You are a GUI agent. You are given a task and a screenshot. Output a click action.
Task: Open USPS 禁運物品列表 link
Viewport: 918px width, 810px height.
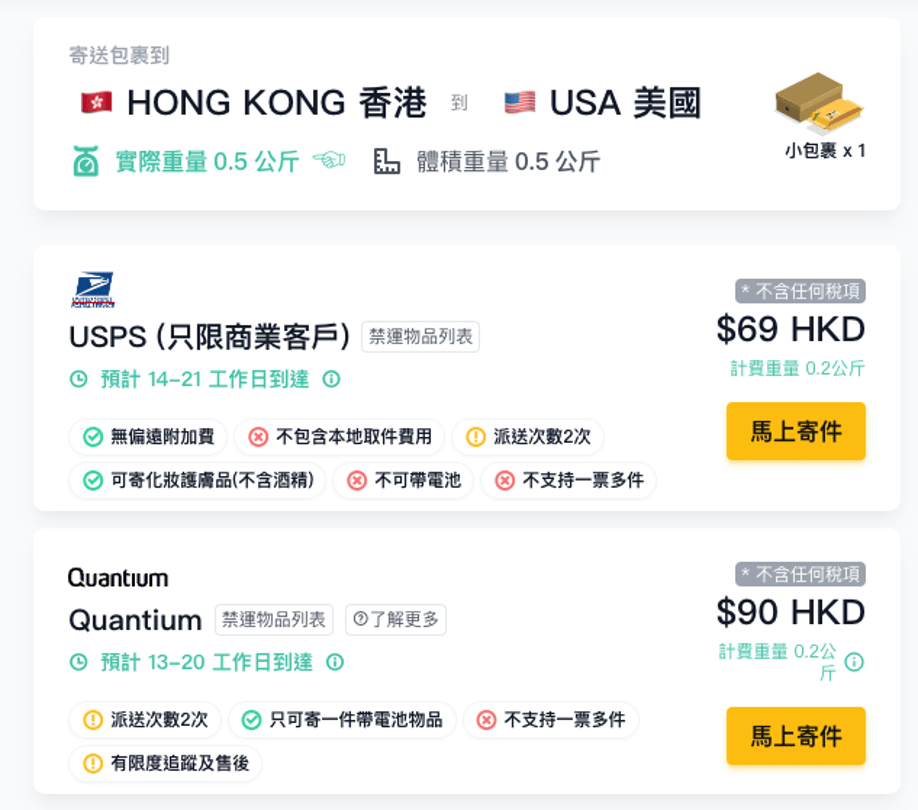click(x=420, y=337)
